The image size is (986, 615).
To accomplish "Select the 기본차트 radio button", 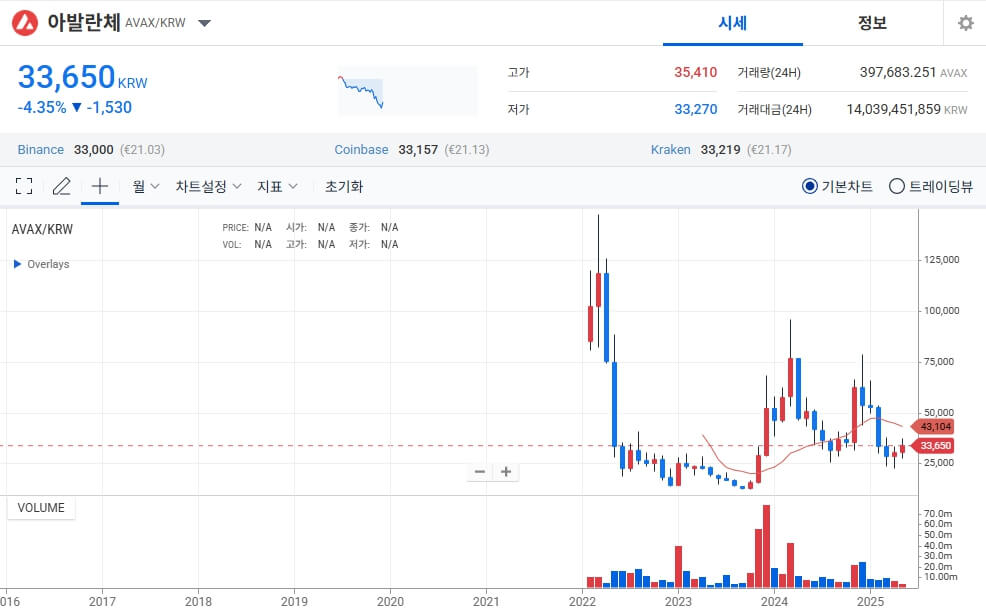I will tap(810, 186).
